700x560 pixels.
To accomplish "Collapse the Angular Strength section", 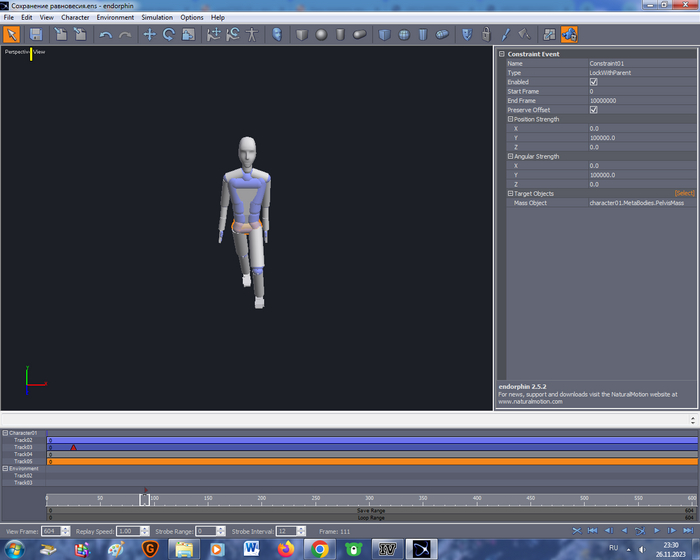I will click(510, 156).
